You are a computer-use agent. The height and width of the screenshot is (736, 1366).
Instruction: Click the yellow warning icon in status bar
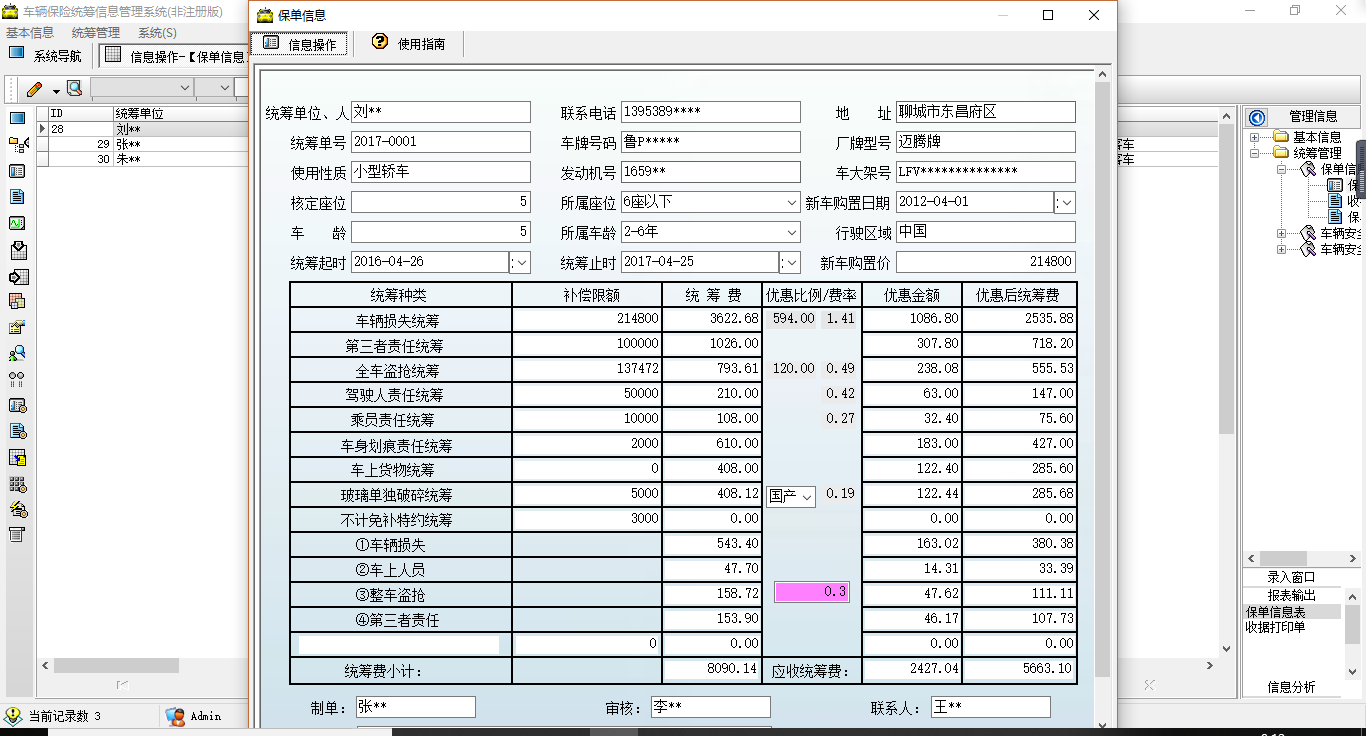click(13, 716)
